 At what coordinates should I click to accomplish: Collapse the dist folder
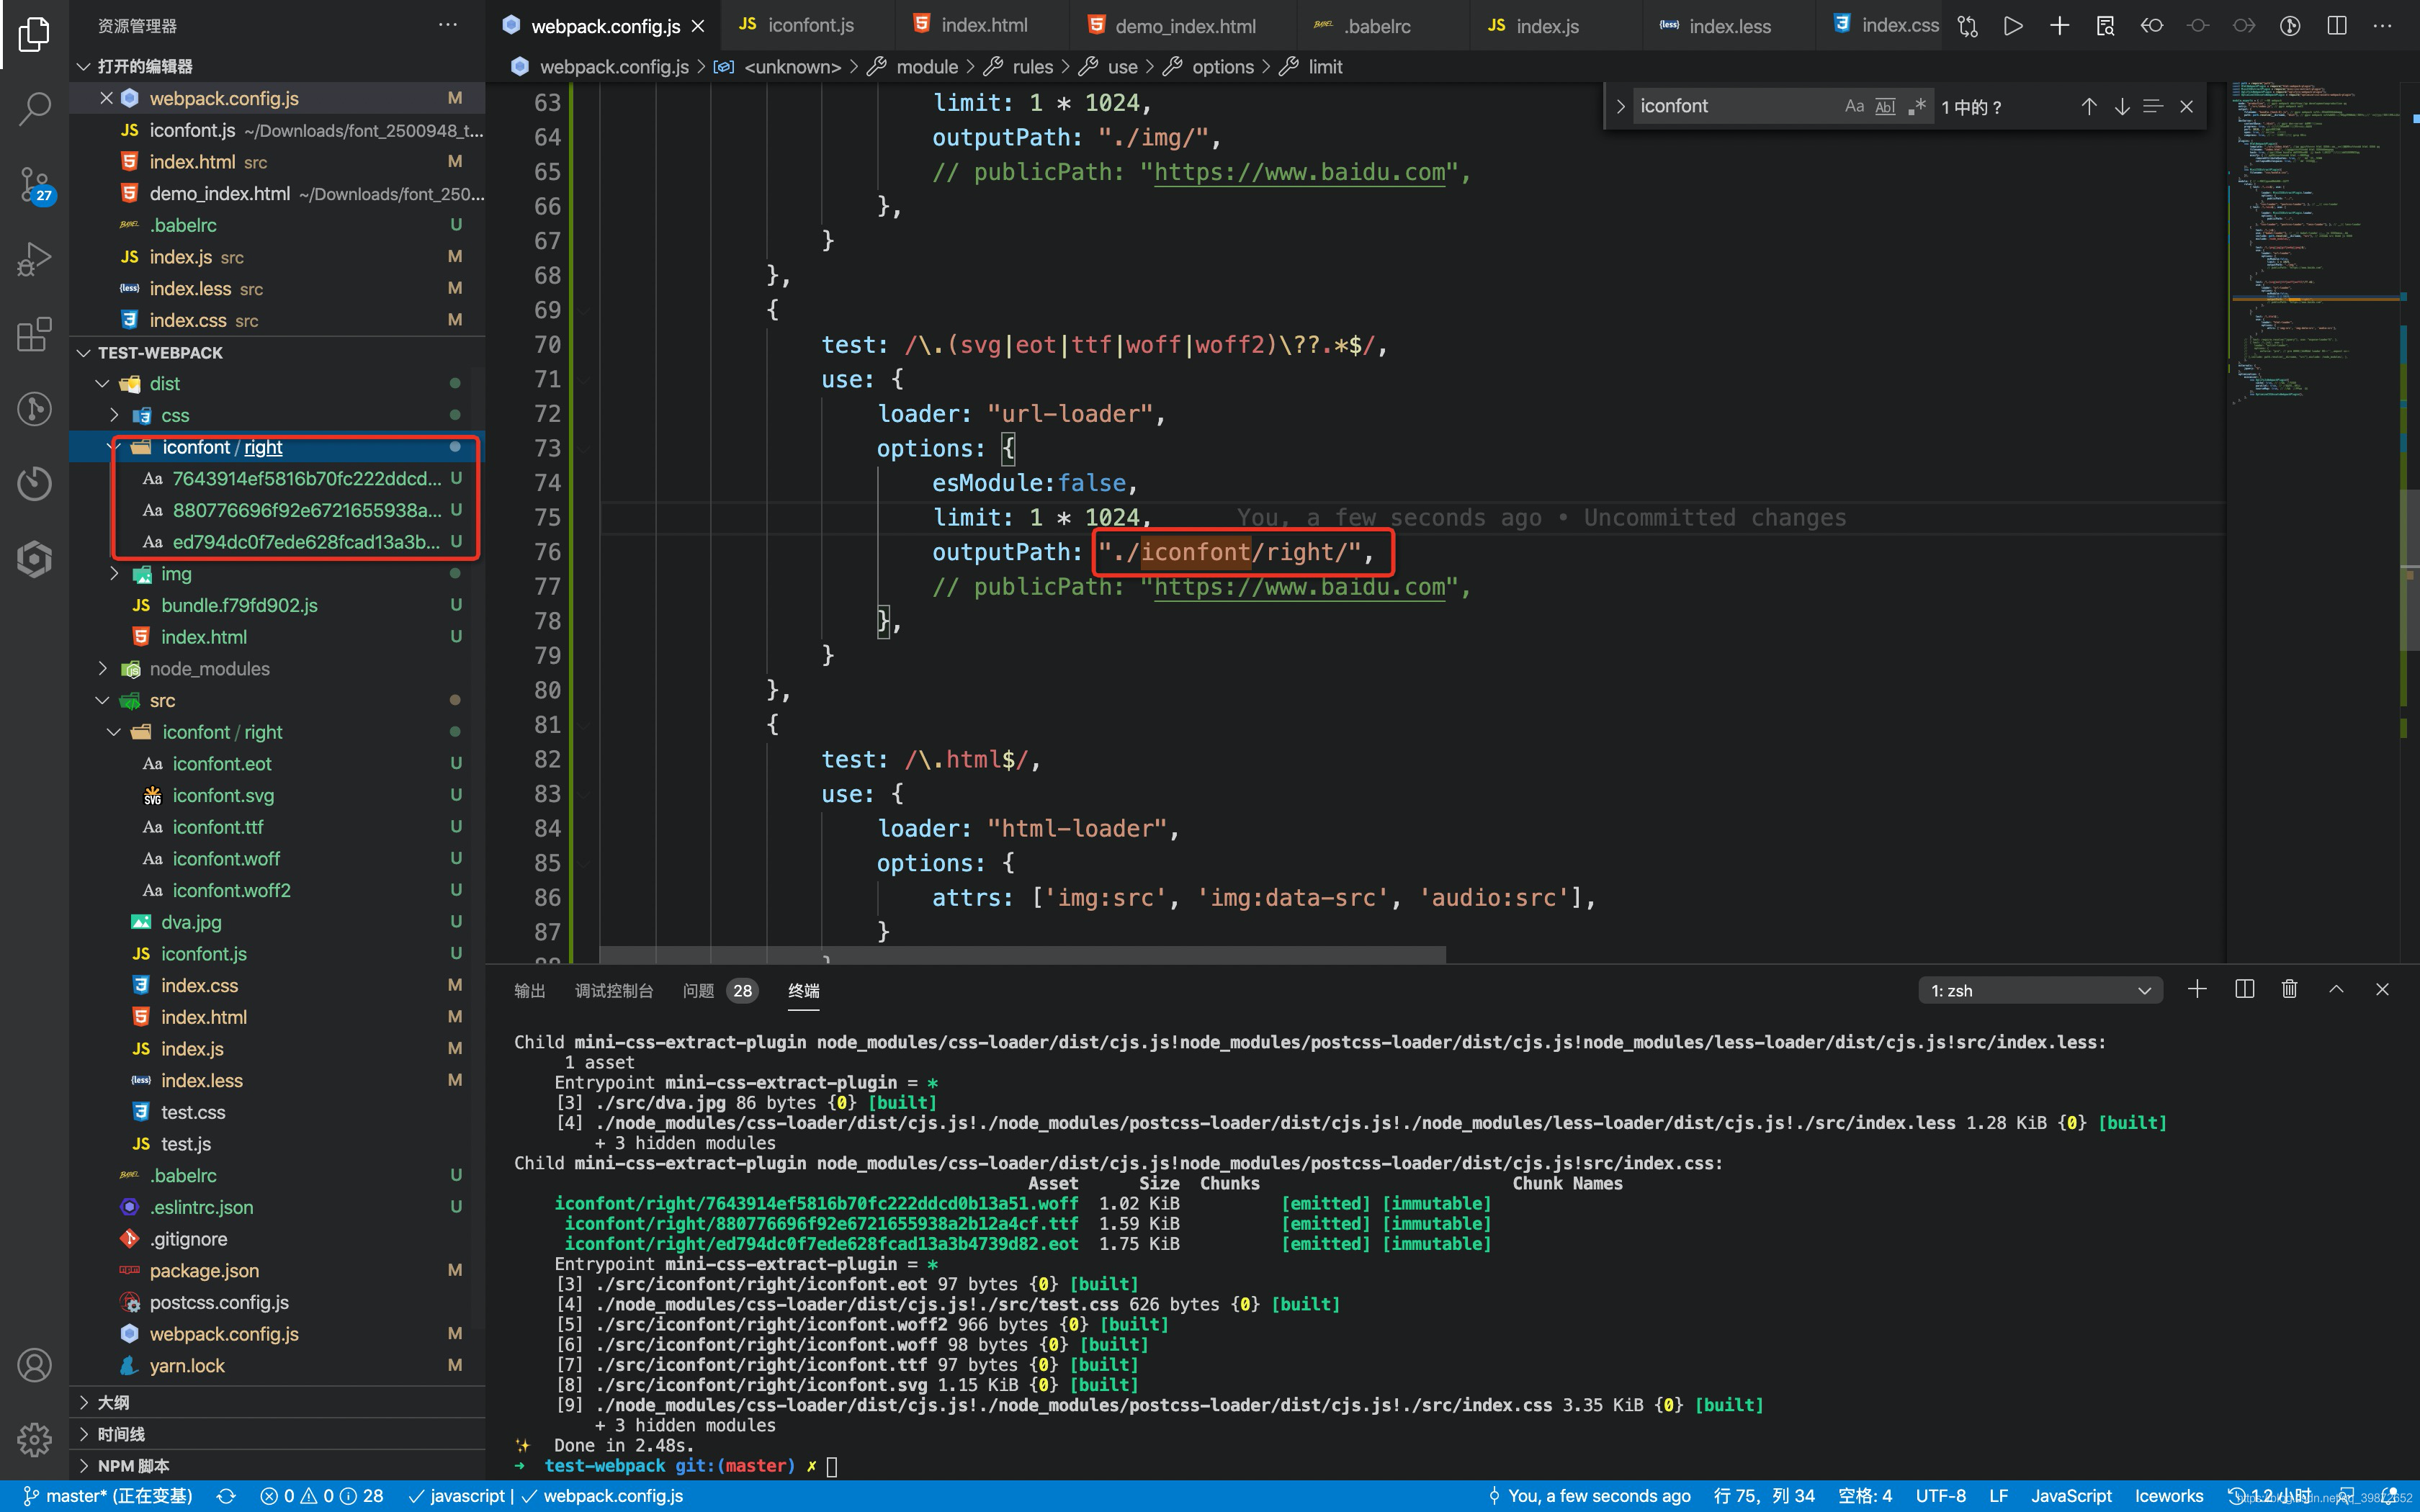click(x=102, y=384)
